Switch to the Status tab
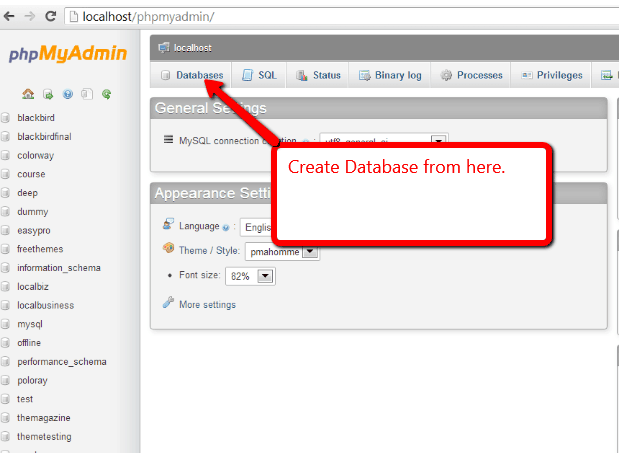The image size is (621, 453). tap(318, 75)
